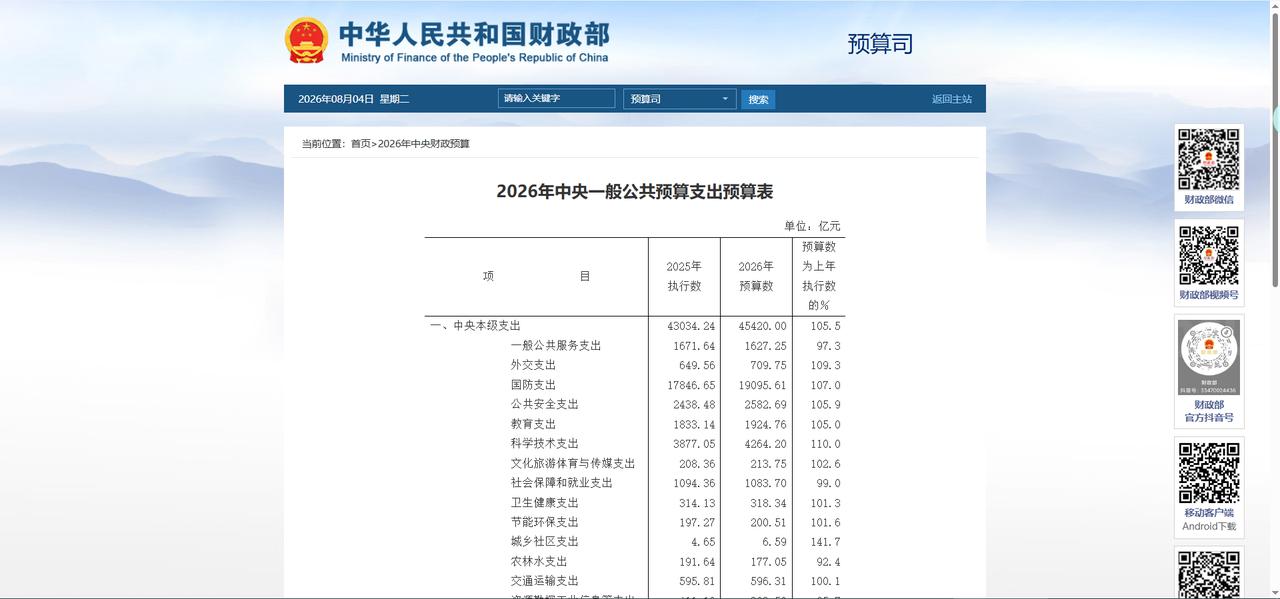1280x599 pixels.
Task: Click the 城乡社区支出 row label
Action: (545, 541)
